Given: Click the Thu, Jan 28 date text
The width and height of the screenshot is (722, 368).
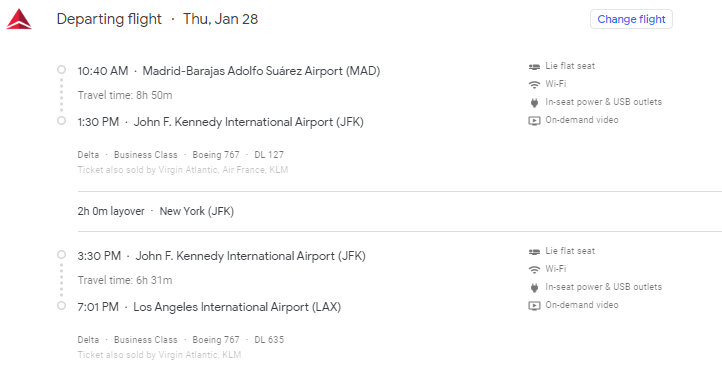Looking at the screenshot, I should [x=221, y=19].
